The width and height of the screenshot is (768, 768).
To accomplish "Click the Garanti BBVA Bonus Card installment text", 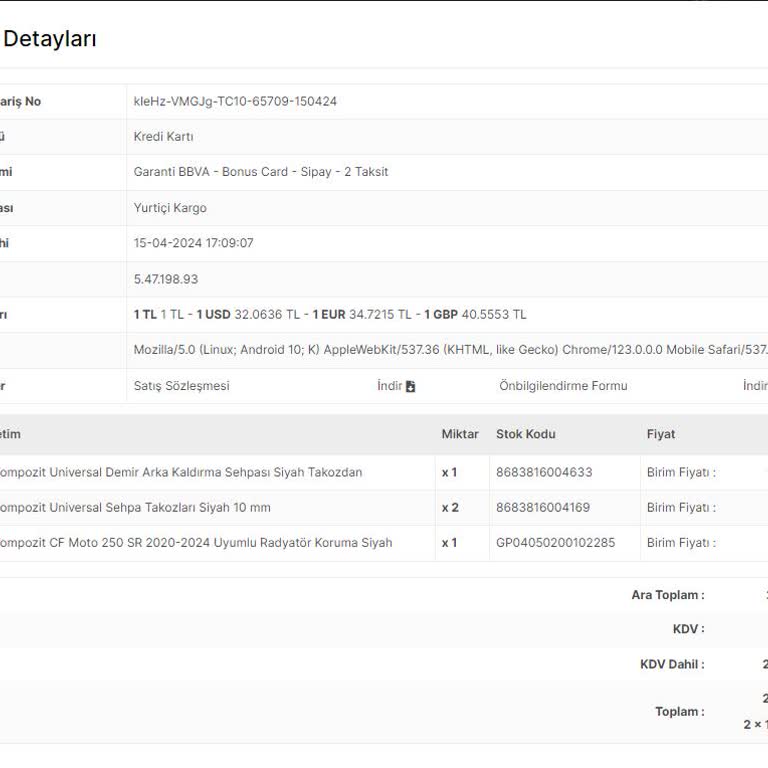I will click(260, 172).
